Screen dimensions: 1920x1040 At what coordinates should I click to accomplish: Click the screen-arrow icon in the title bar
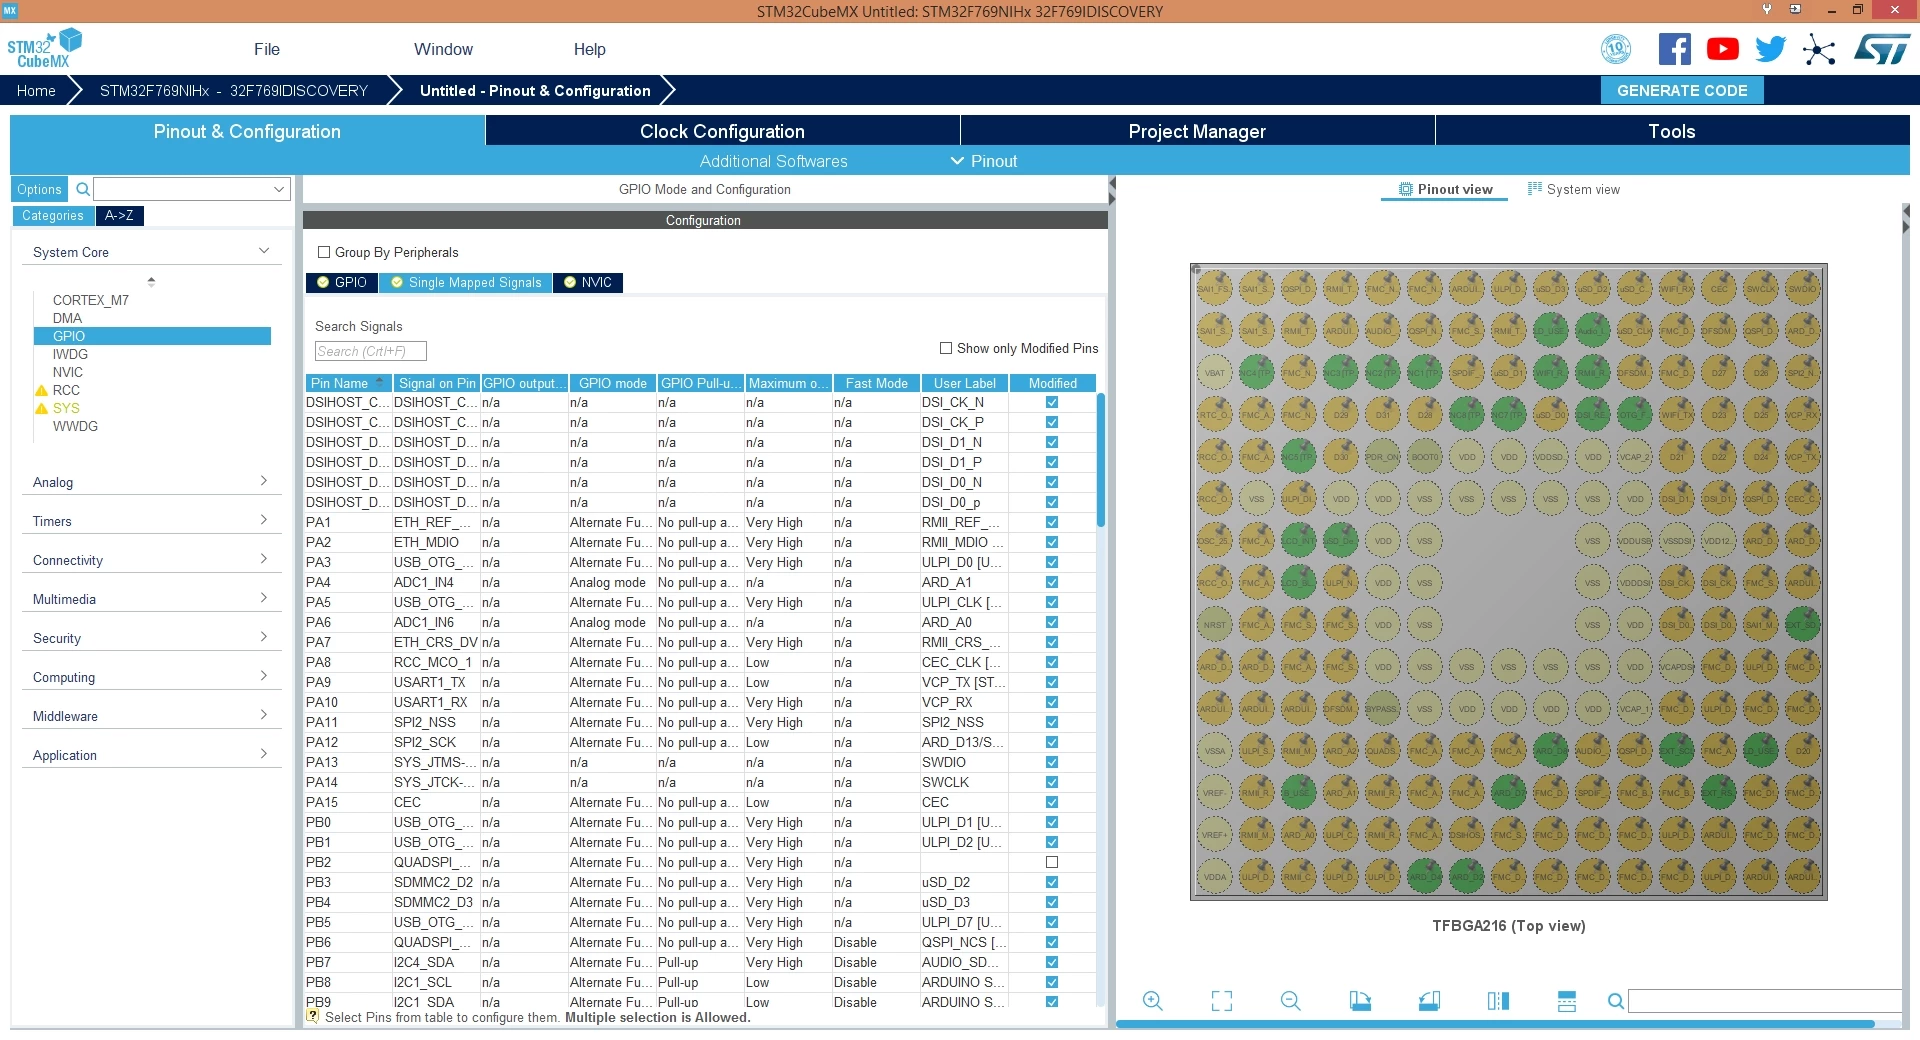(x=1795, y=9)
